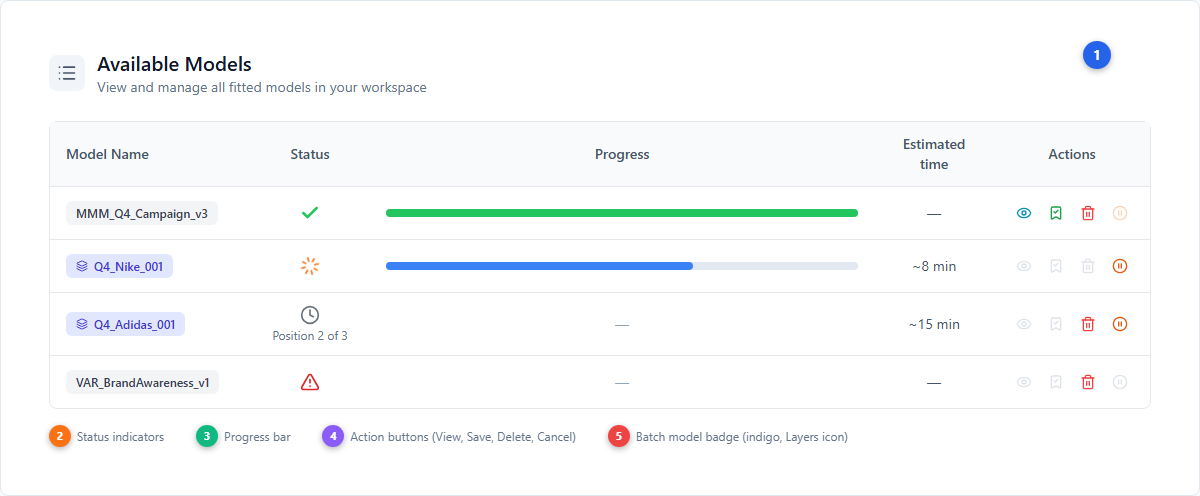Click the red warning triangle for VAR_BrandAwareness_v1

pyautogui.click(x=310, y=382)
